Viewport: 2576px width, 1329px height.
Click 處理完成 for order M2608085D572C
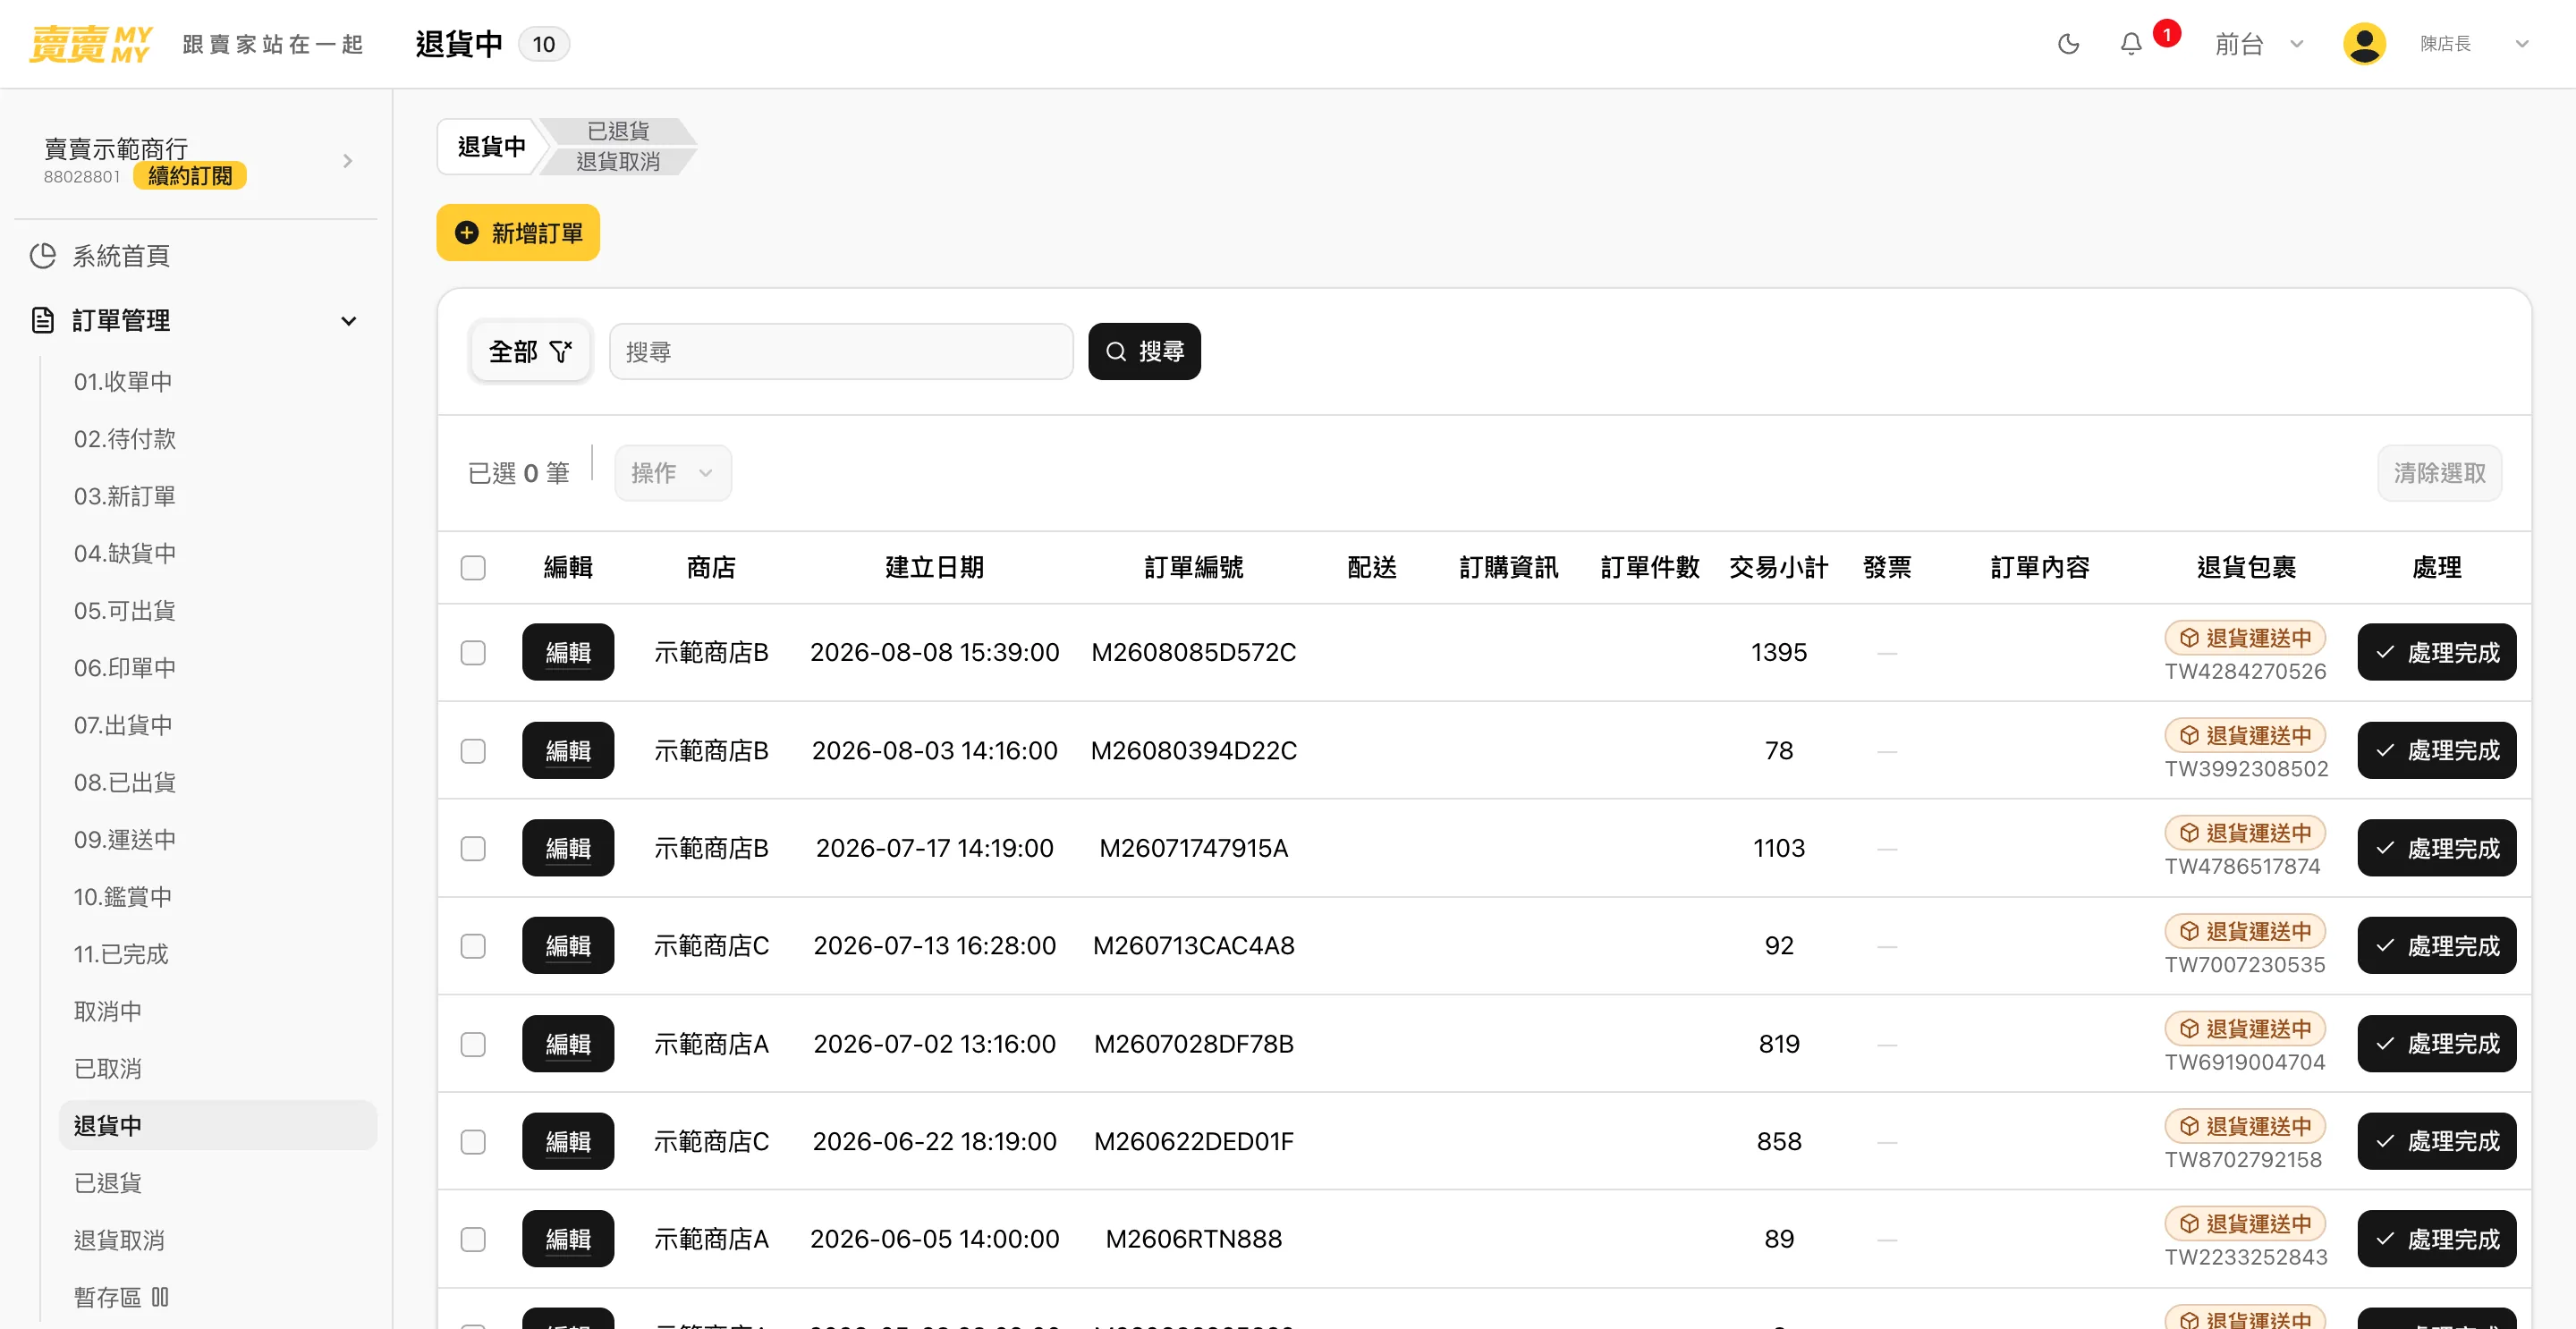point(2436,652)
